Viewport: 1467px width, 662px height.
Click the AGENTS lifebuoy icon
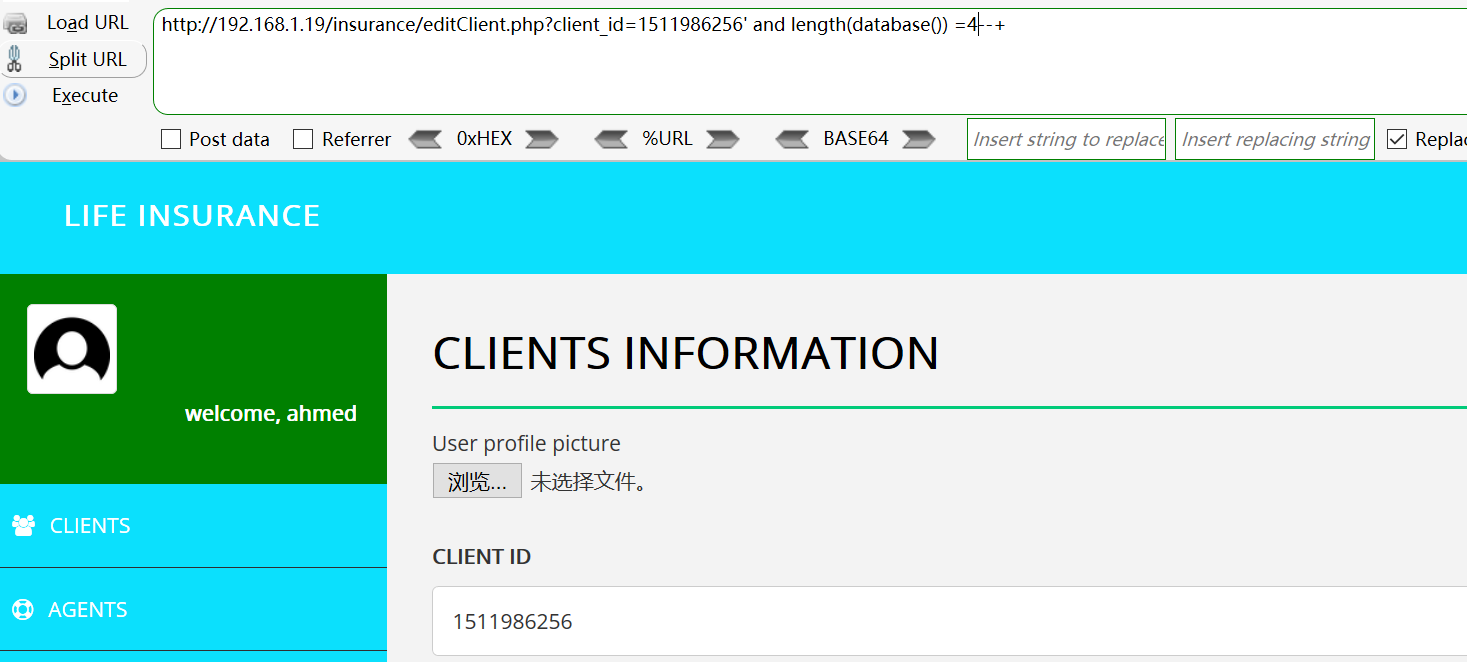(x=22, y=609)
